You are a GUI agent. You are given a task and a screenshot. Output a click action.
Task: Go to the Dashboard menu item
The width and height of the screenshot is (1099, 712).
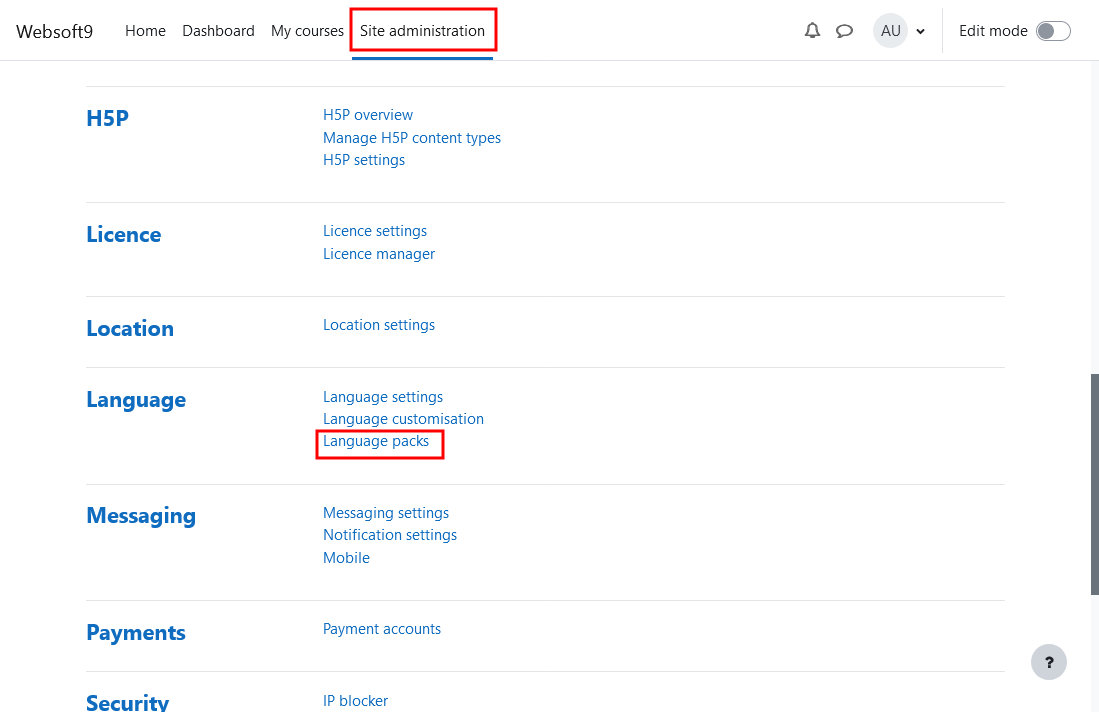(218, 31)
